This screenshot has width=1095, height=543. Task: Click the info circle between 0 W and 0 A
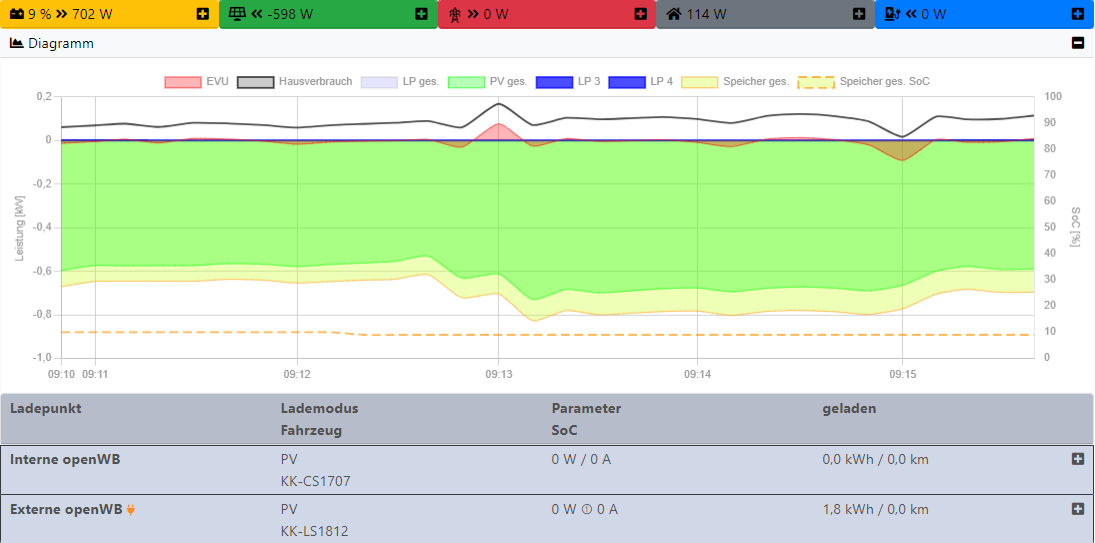point(586,509)
